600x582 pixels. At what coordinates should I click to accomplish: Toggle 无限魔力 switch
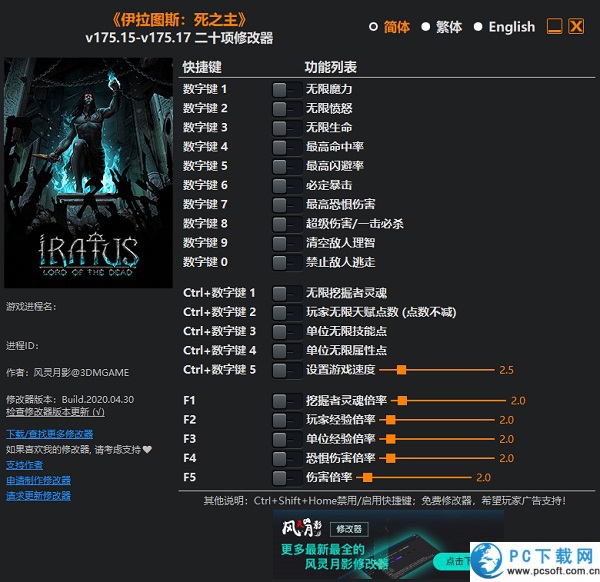click(287, 90)
